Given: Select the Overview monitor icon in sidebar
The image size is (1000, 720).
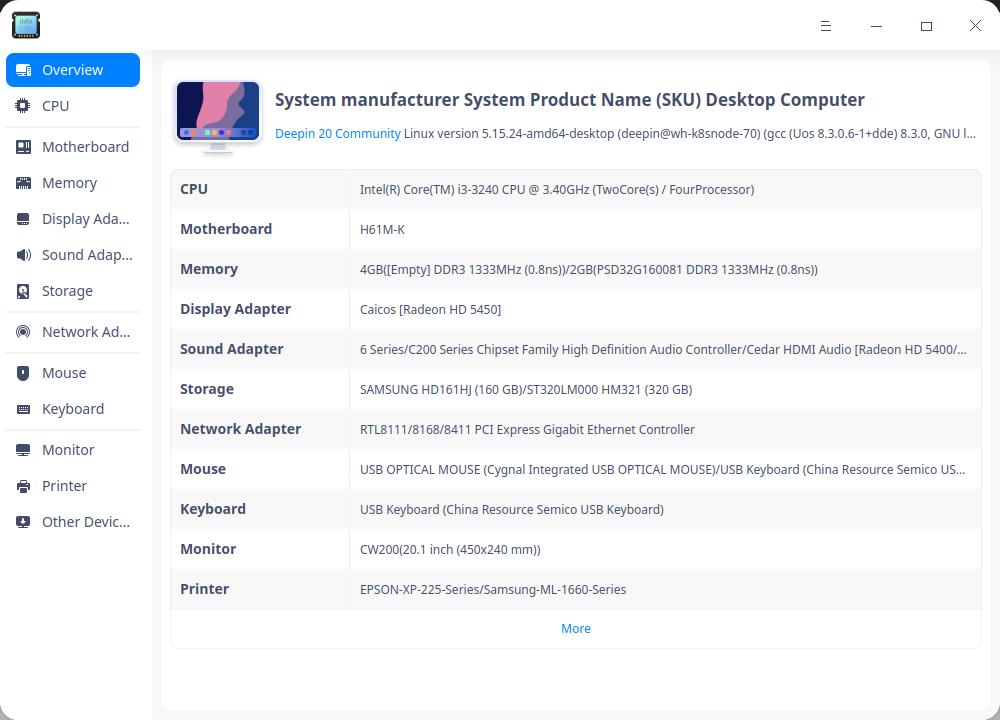Looking at the screenshot, I should [24, 70].
